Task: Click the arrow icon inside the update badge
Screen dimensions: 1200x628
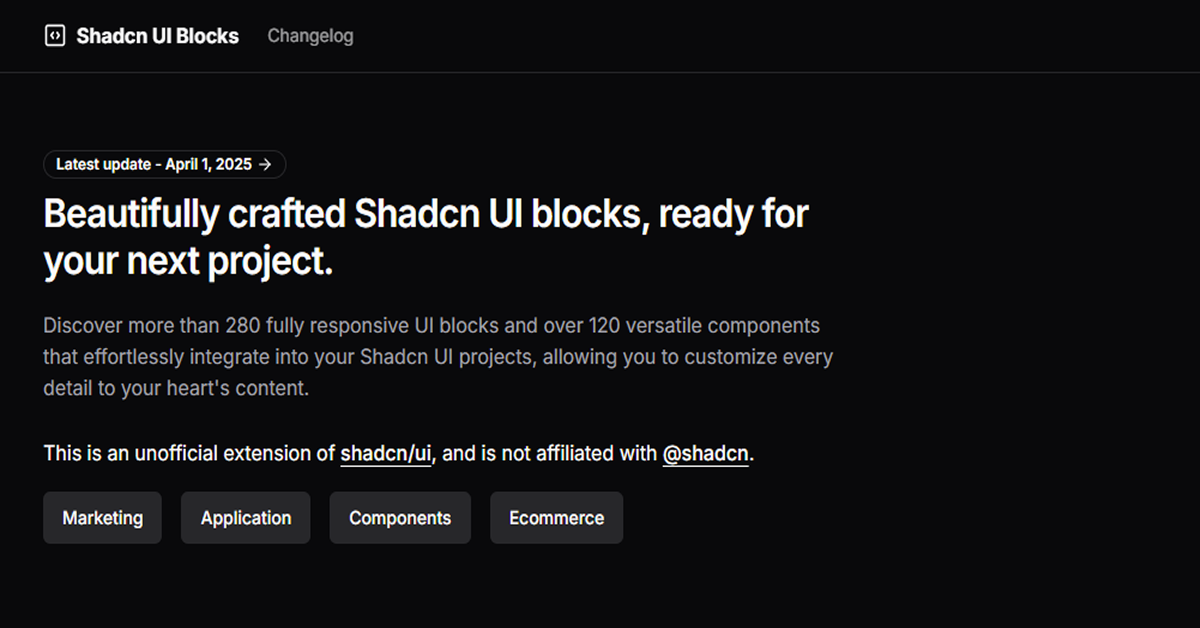Action: click(264, 164)
